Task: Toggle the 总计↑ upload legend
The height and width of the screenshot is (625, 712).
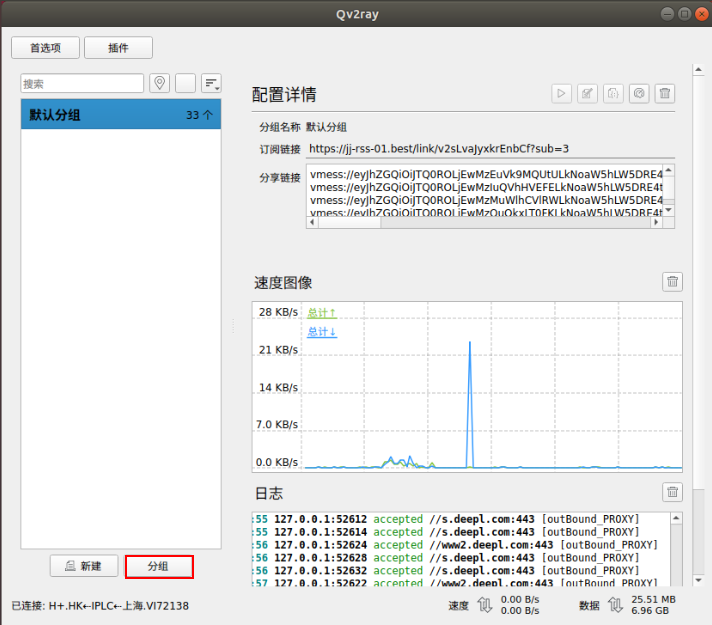Action: [x=322, y=313]
